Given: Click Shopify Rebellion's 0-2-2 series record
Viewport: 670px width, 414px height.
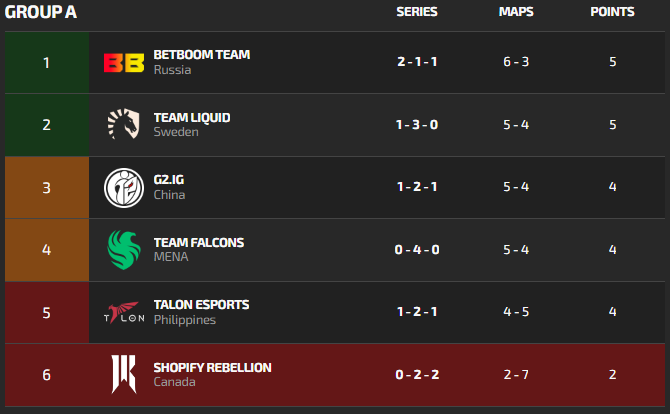Looking at the screenshot, I should (x=416, y=375).
